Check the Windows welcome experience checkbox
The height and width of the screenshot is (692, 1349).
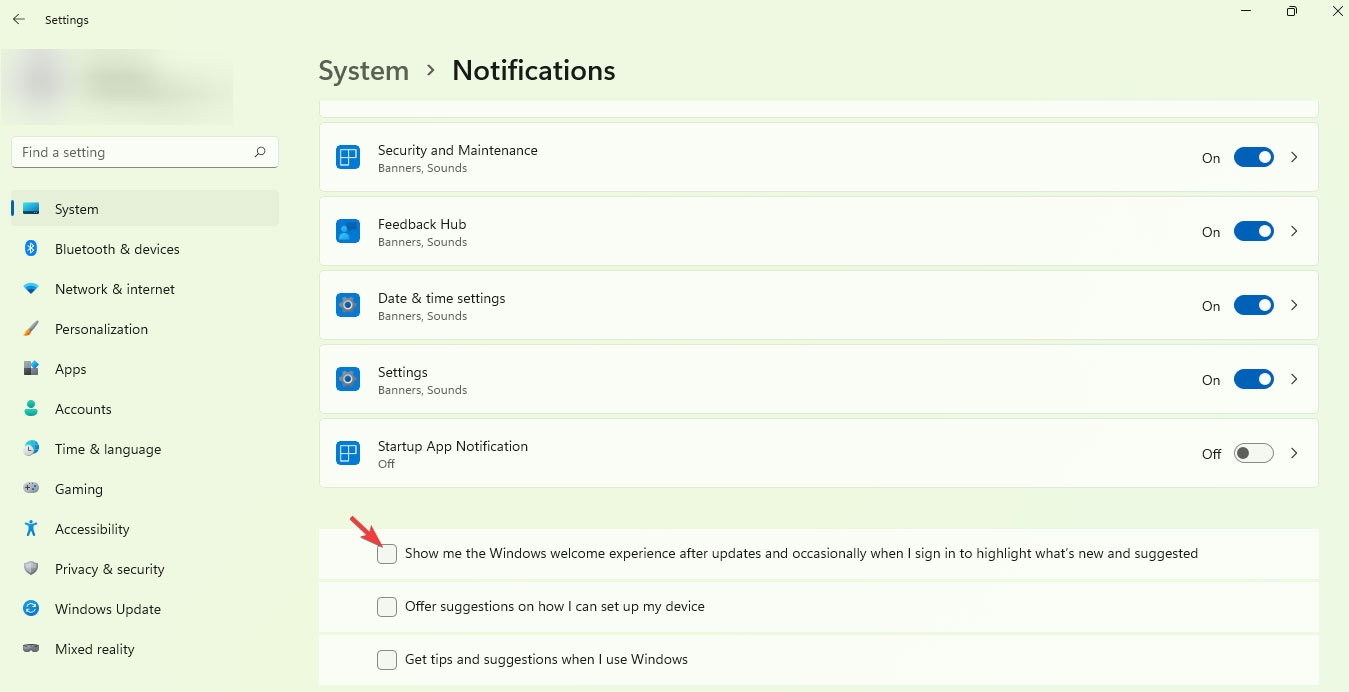point(387,553)
